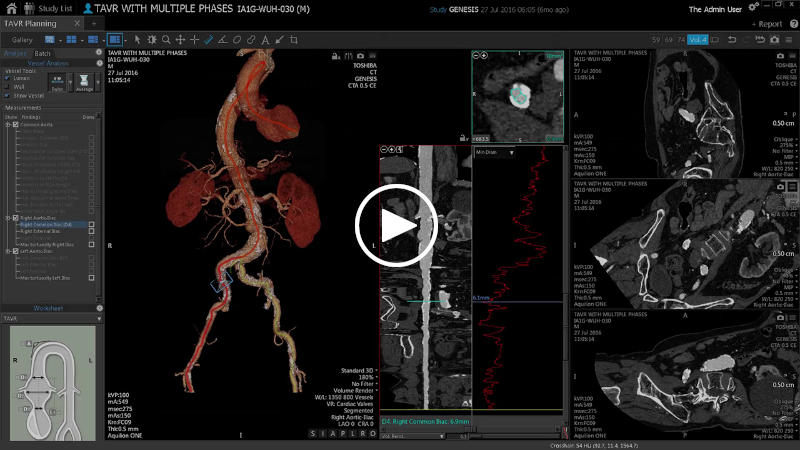This screenshot has height=450, width=800.
Task: Select the text annotation tool
Action: tap(265, 40)
